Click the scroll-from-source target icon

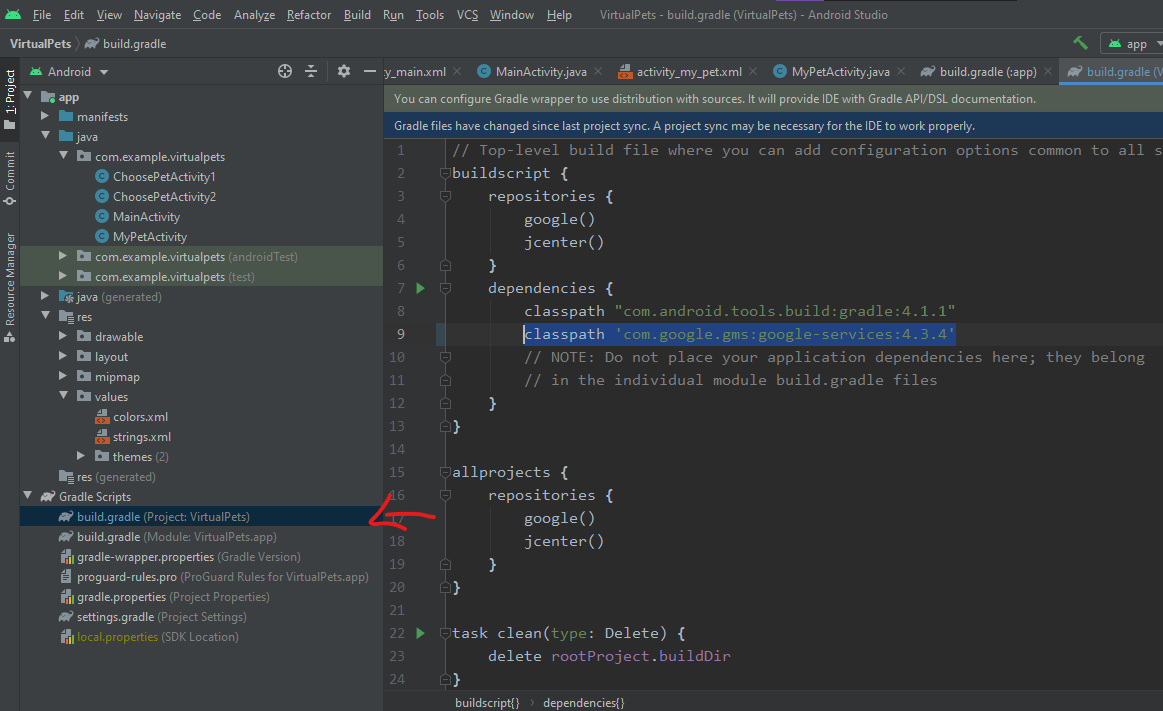pyautogui.click(x=285, y=71)
